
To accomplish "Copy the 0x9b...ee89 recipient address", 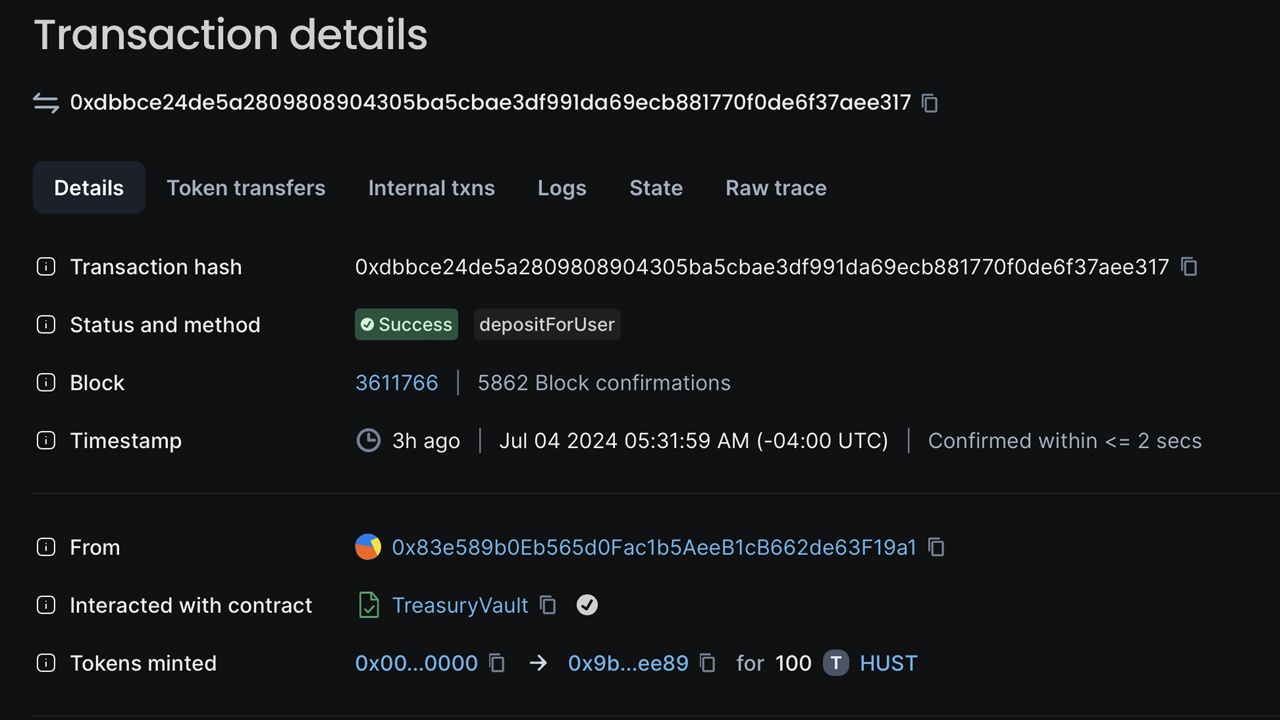I will click(x=707, y=663).
